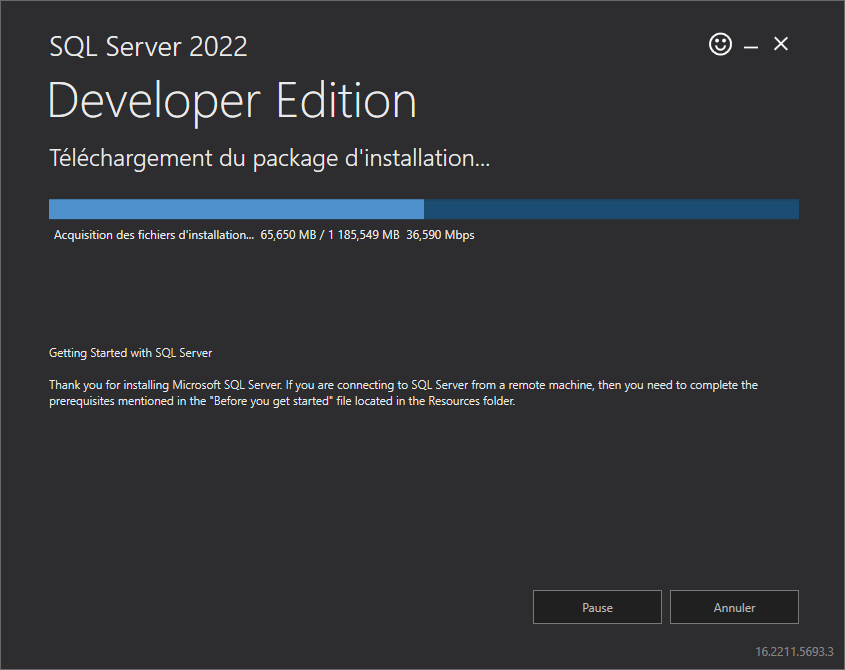Select the 'Developer Edition' heading

coord(232,101)
